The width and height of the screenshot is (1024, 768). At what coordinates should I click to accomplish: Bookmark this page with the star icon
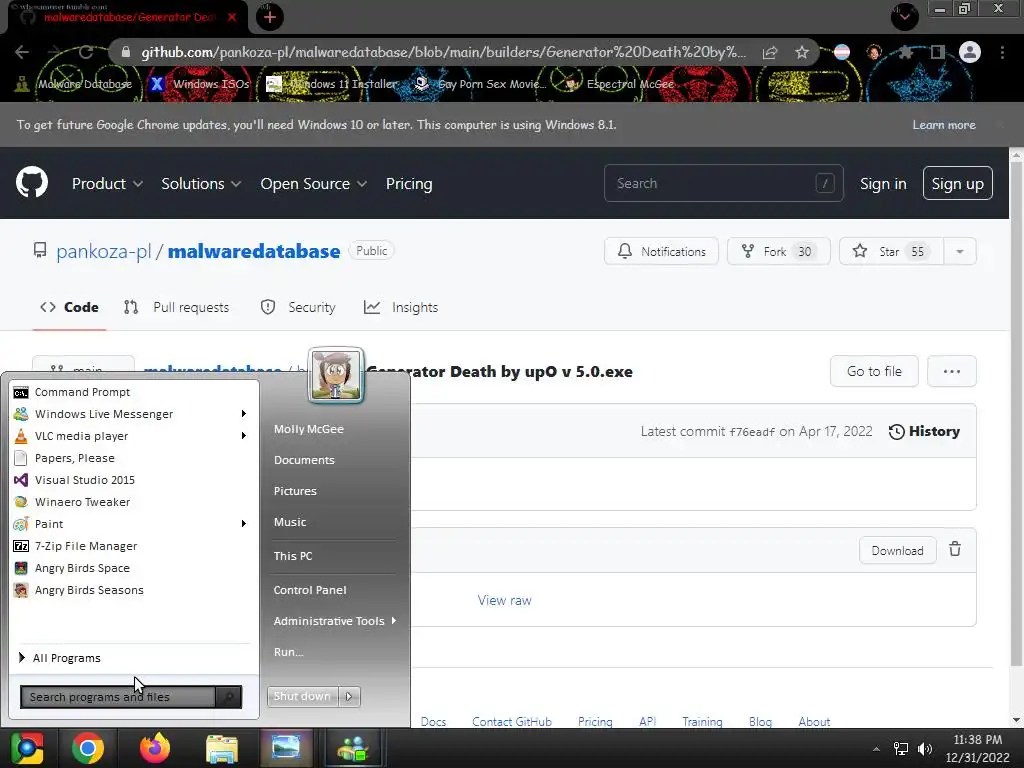coord(802,52)
